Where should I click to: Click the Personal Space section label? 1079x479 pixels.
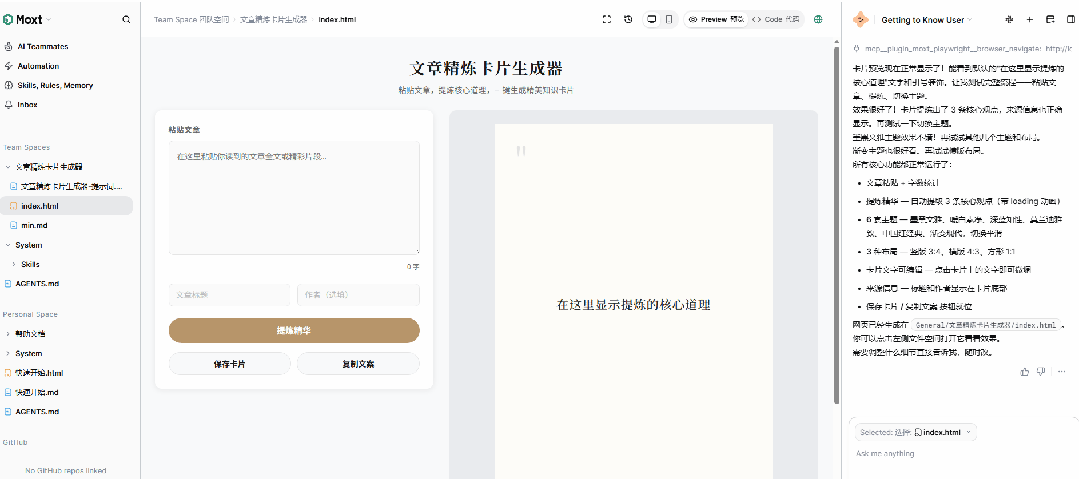point(30,315)
